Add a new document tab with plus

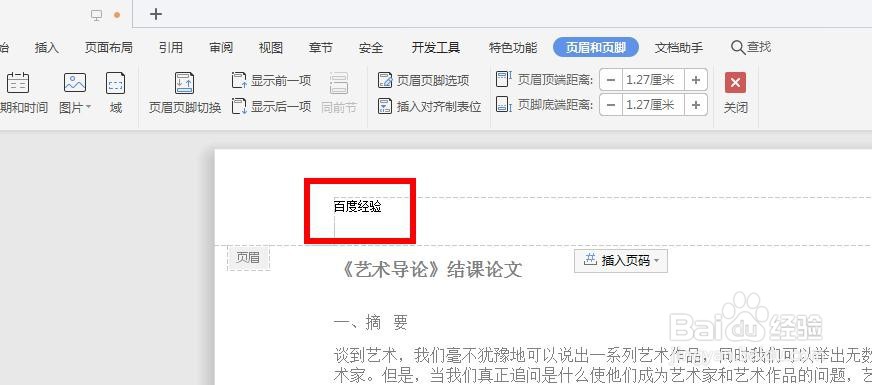[x=156, y=14]
